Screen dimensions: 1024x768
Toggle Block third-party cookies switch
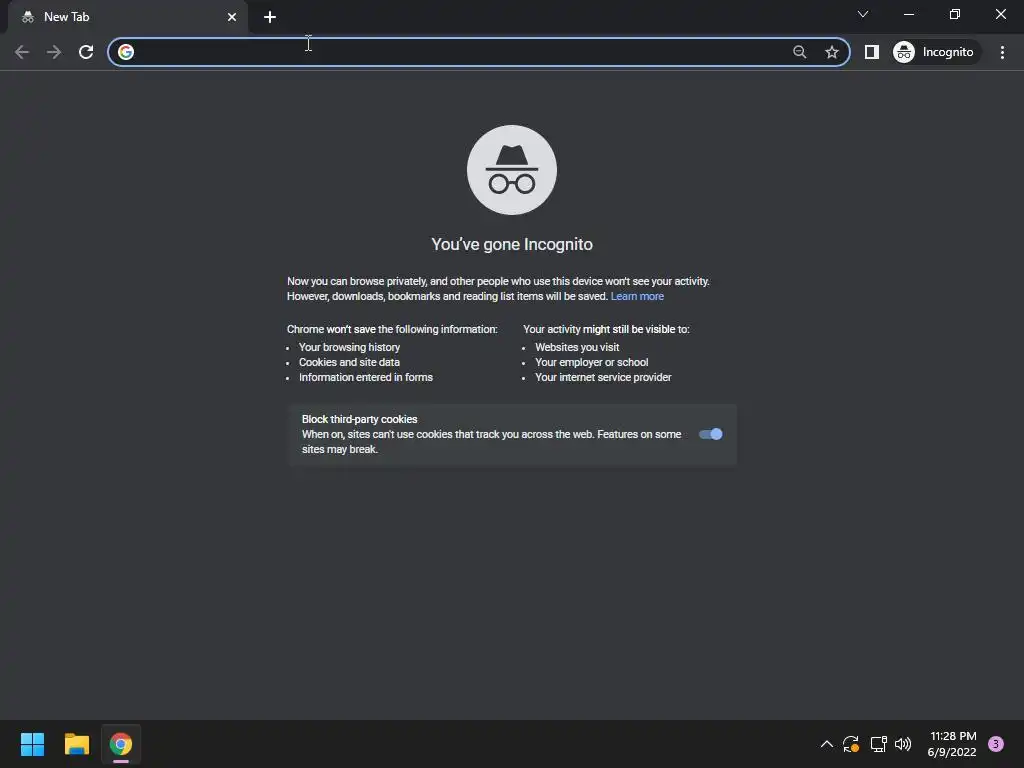coord(711,434)
